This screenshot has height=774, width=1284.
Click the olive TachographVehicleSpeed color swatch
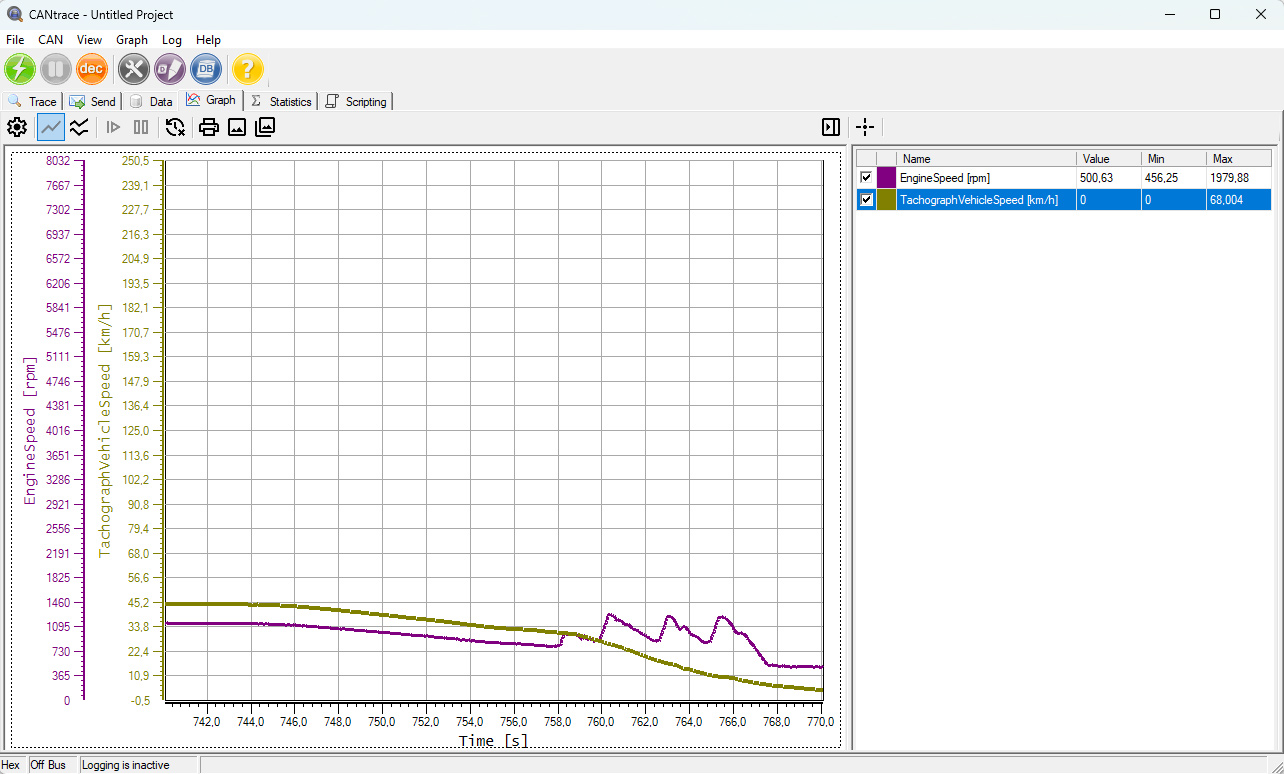point(887,200)
